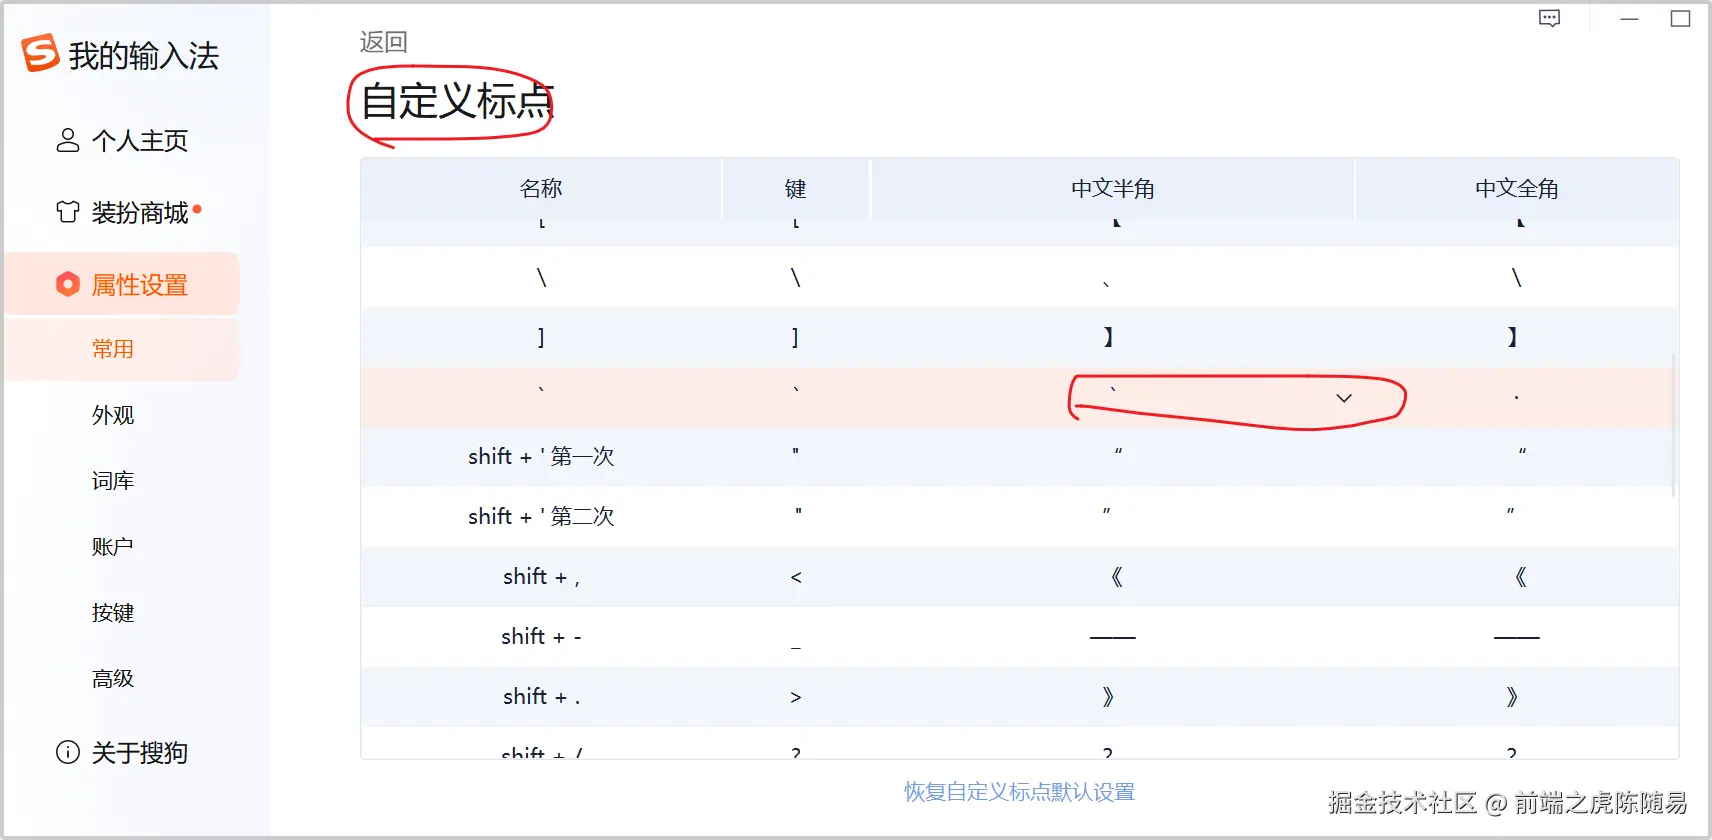1712x840 pixels.
Task: Switch to the 常用 settings tab
Action: click(x=122, y=349)
